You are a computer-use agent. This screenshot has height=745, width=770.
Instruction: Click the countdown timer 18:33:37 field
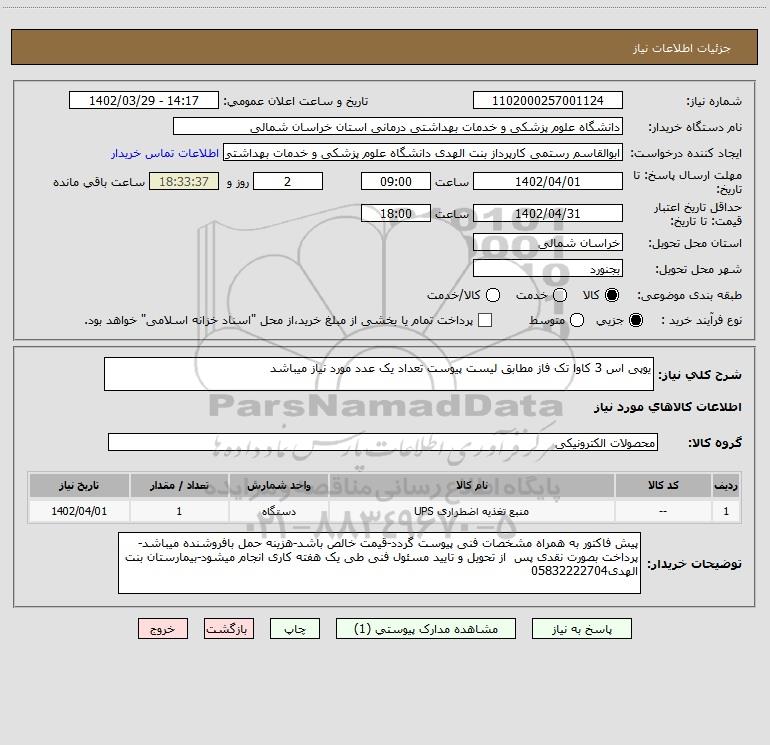184,181
